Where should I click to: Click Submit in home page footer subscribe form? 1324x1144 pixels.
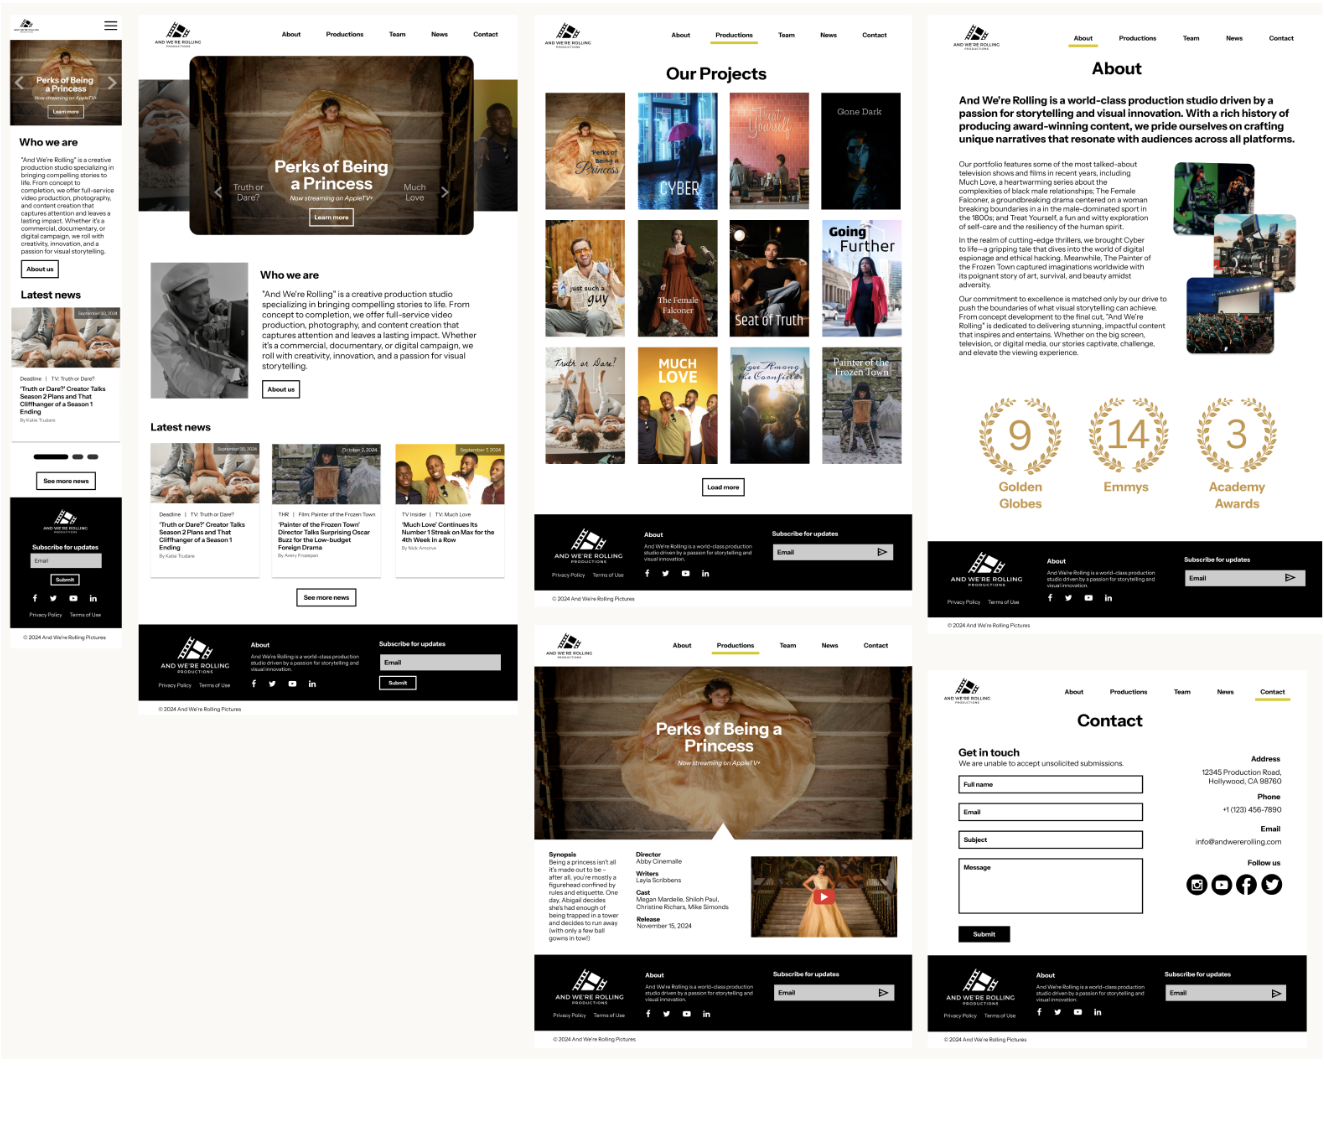pyautogui.click(x=398, y=683)
